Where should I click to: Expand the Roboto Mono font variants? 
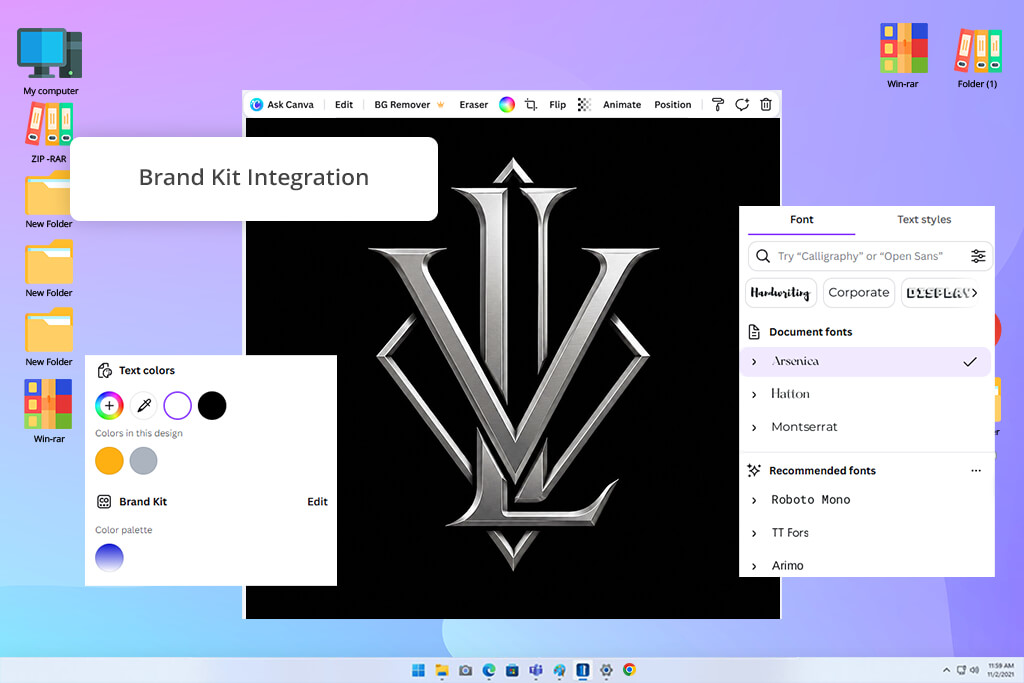point(754,500)
